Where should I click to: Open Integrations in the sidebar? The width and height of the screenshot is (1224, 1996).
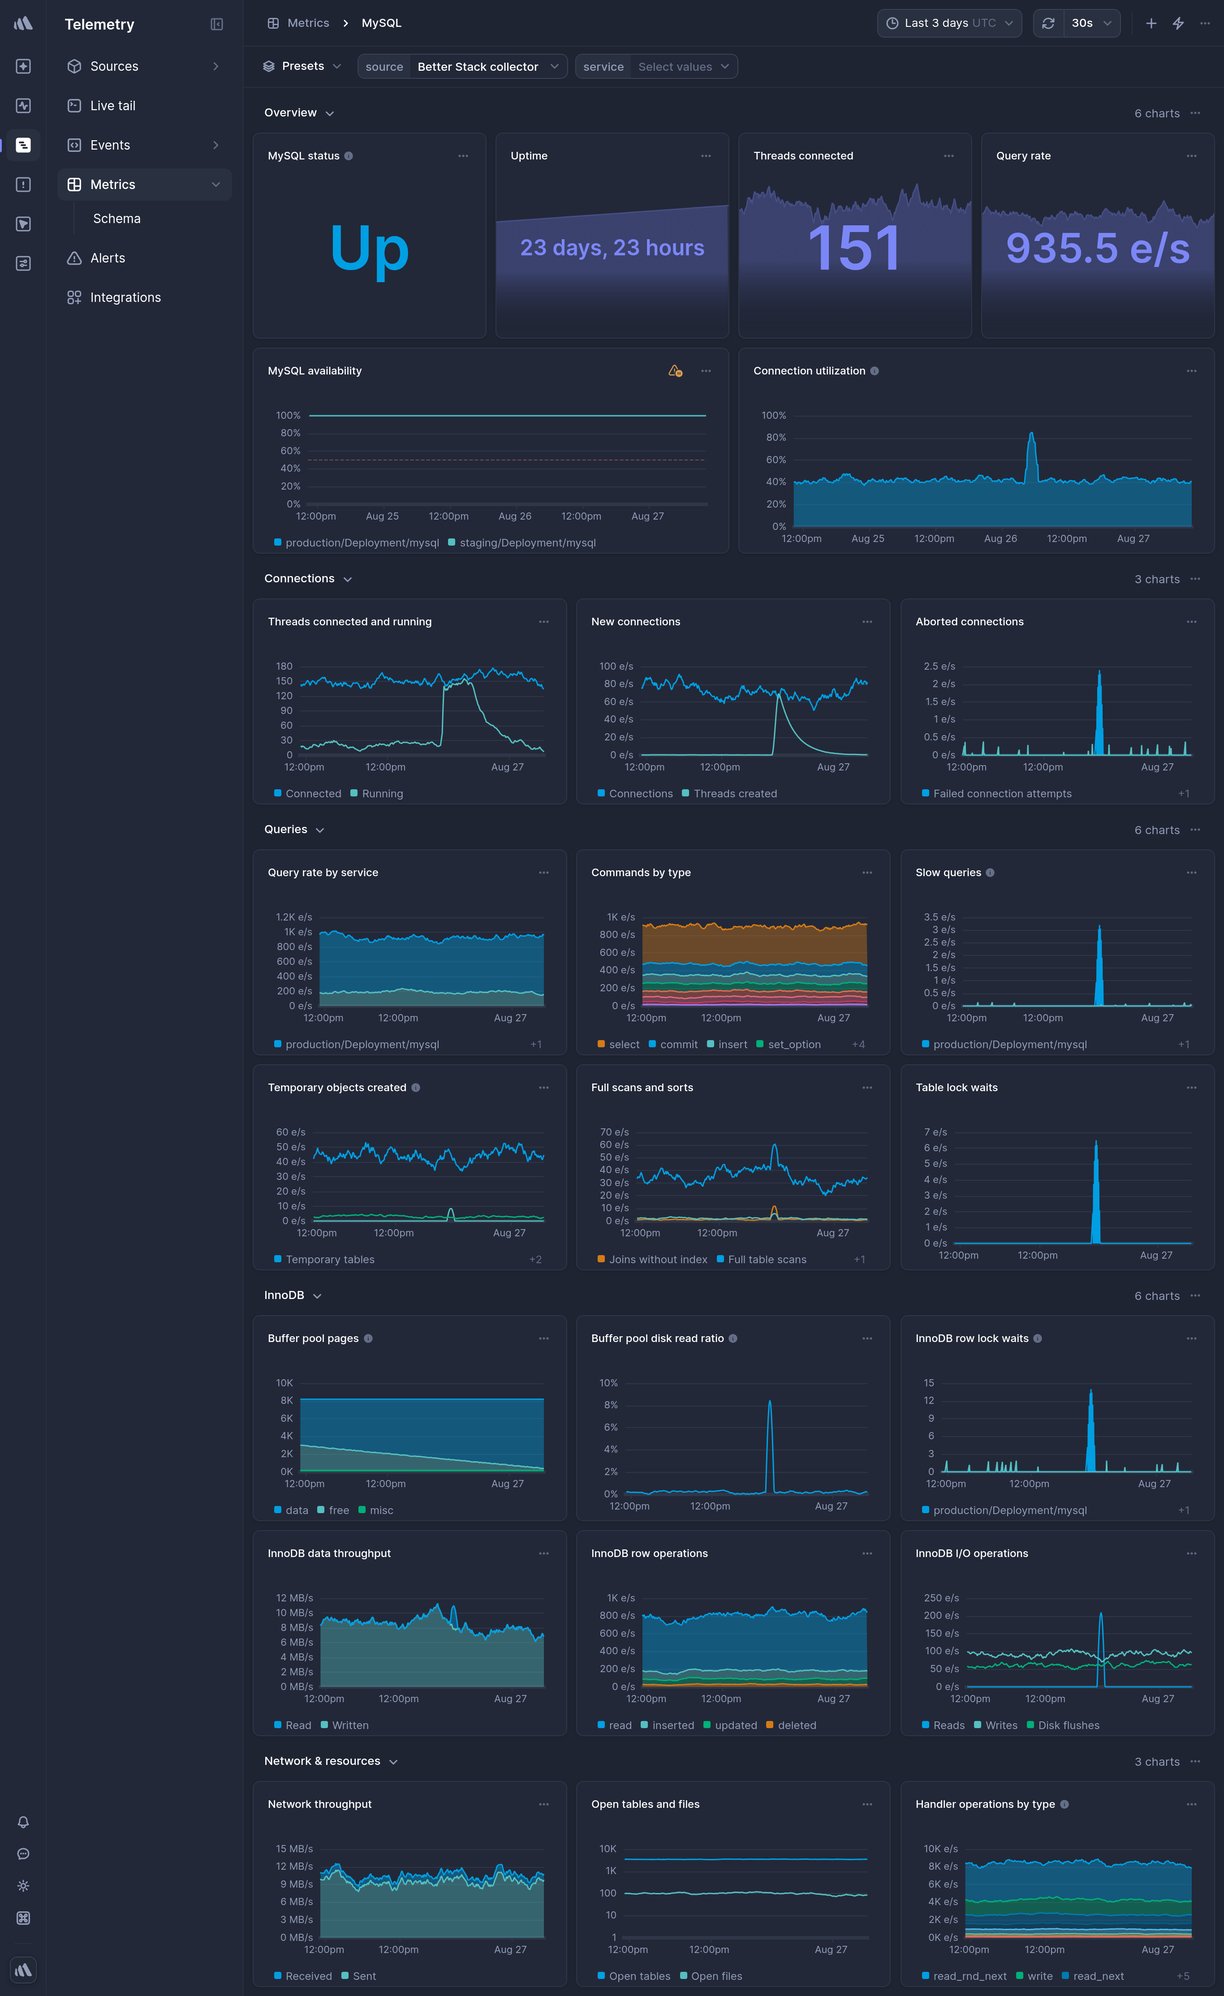click(x=144, y=298)
